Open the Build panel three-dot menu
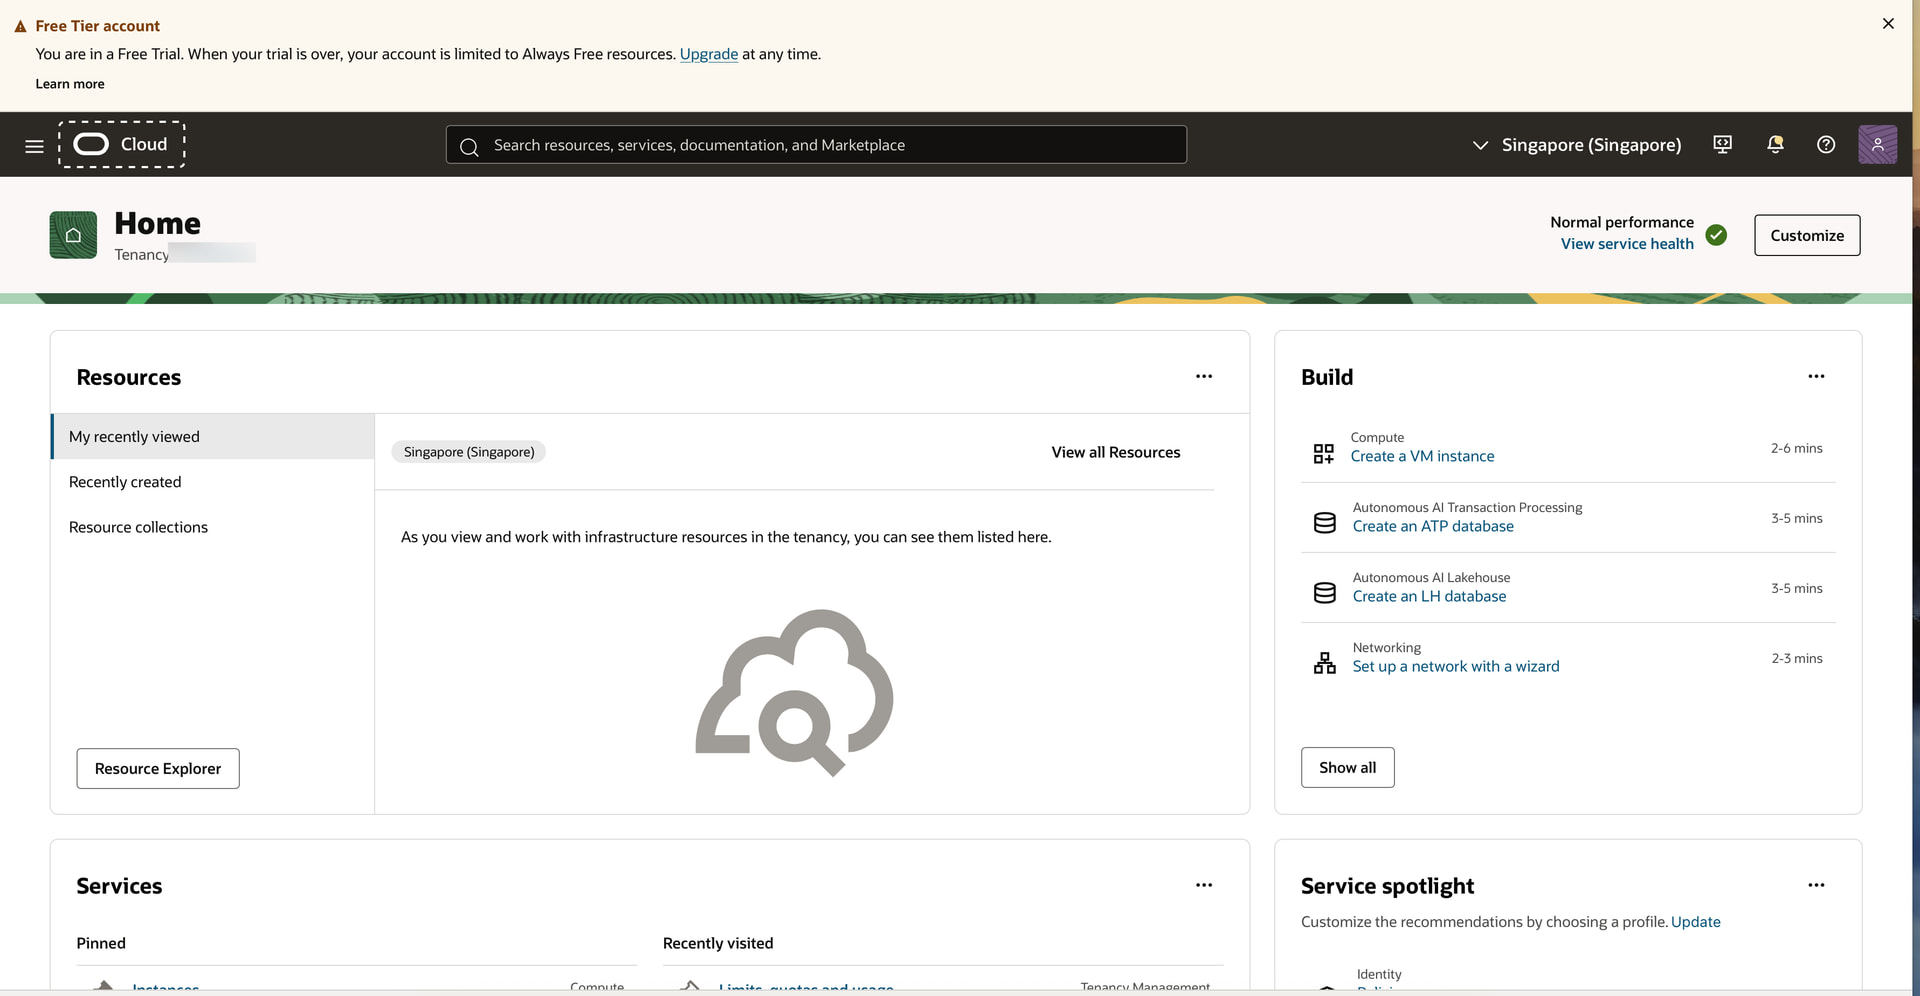1920x996 pixels. tap(1816, 377)
